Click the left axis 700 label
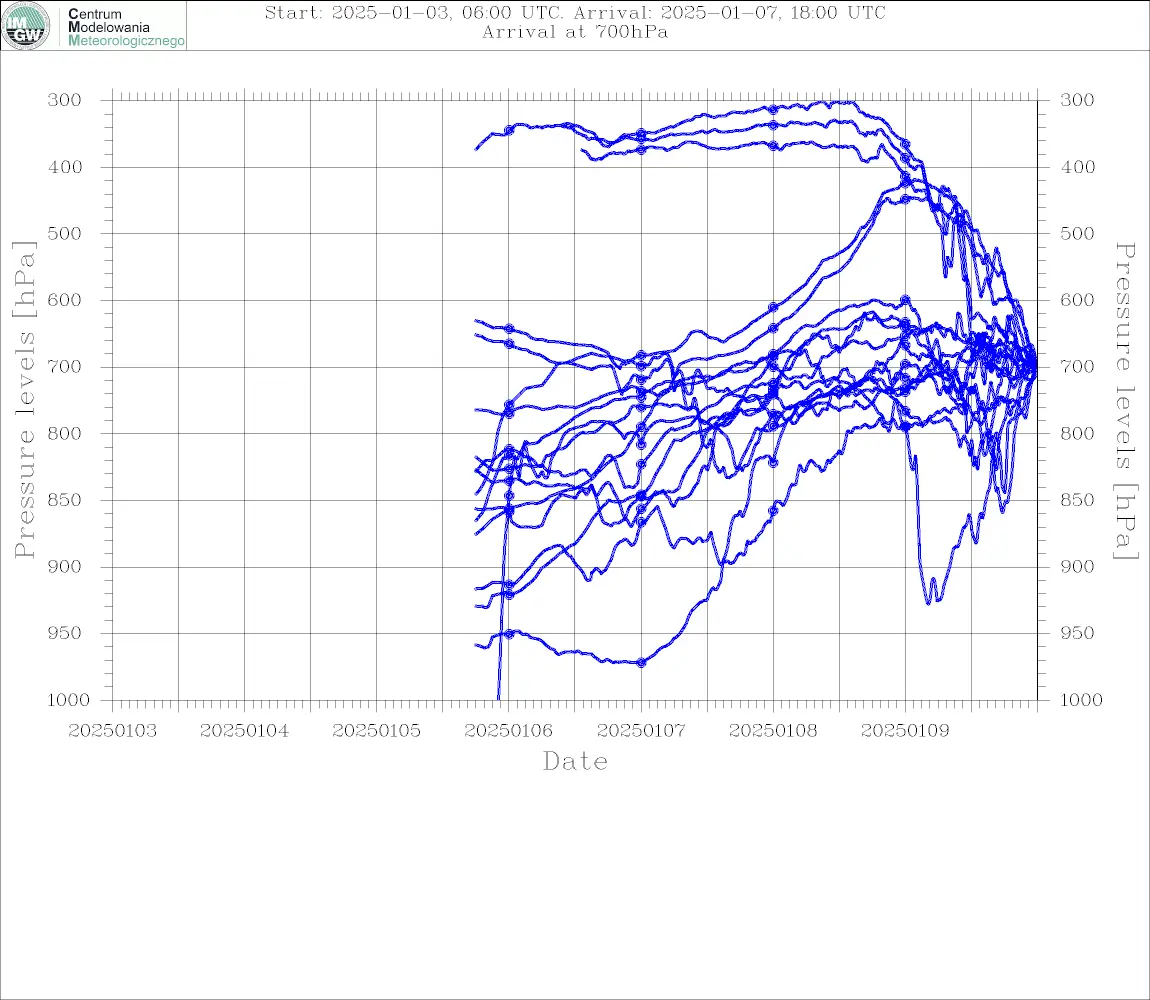1150x1000 pixels. click(x=65, y=366)
